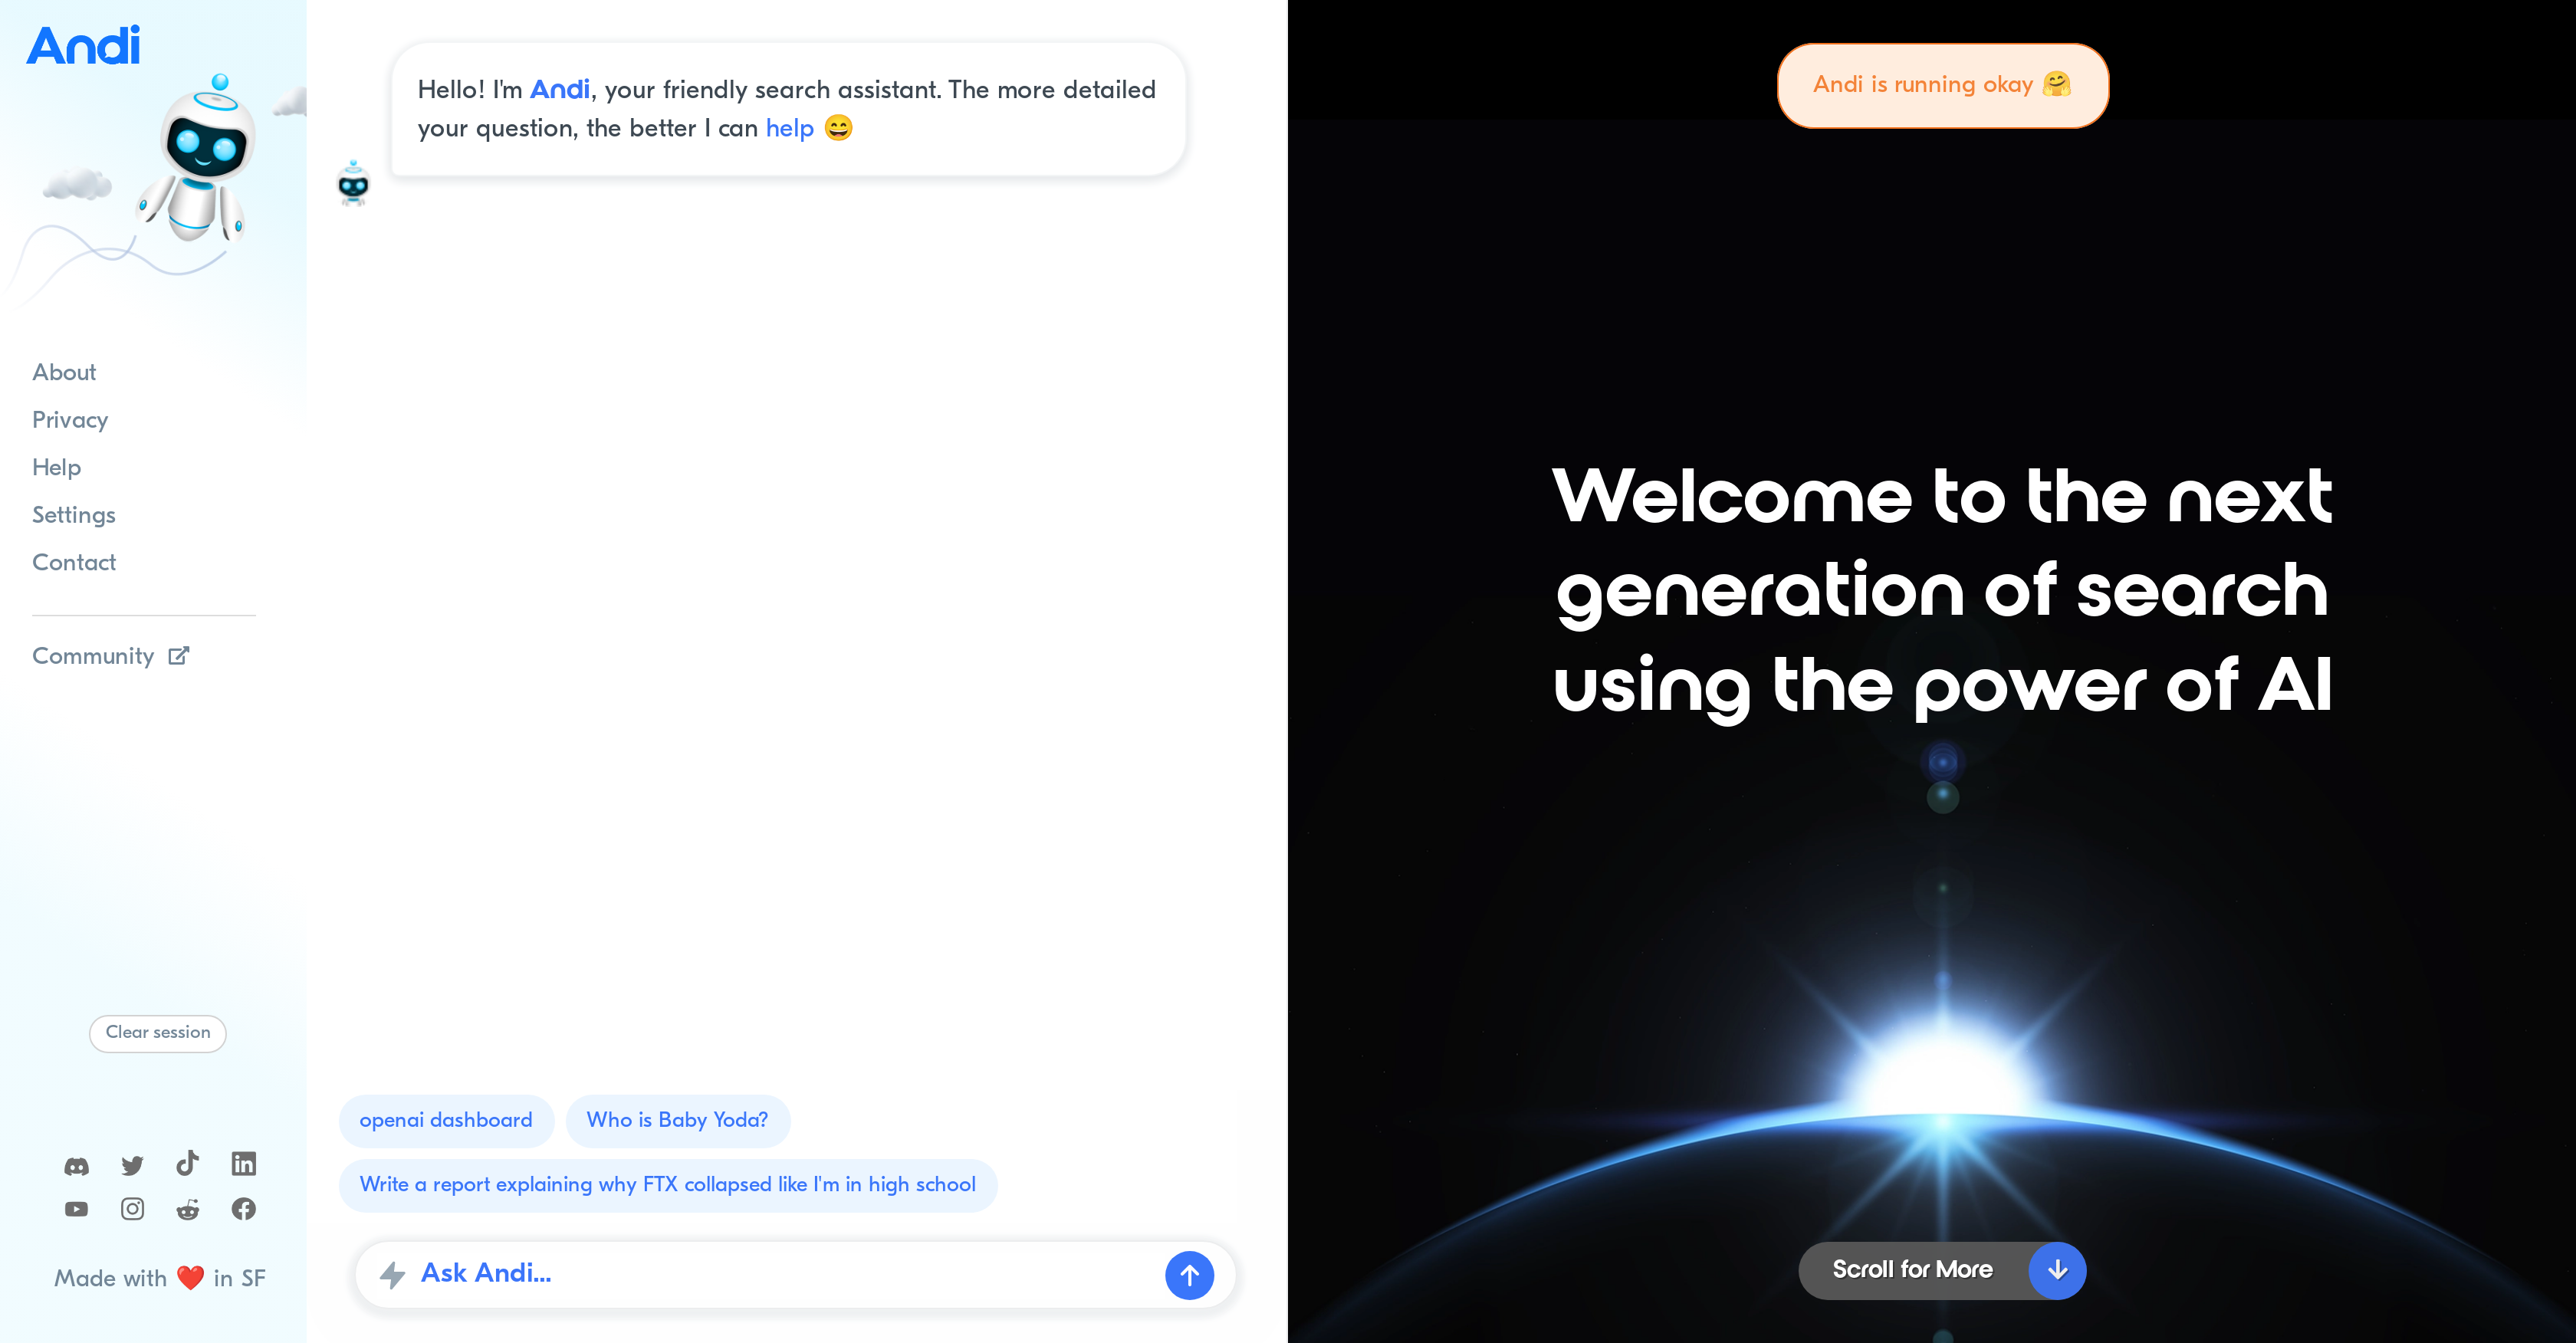
Task: Click the Discord community icon
Action: pos(77,1164)
